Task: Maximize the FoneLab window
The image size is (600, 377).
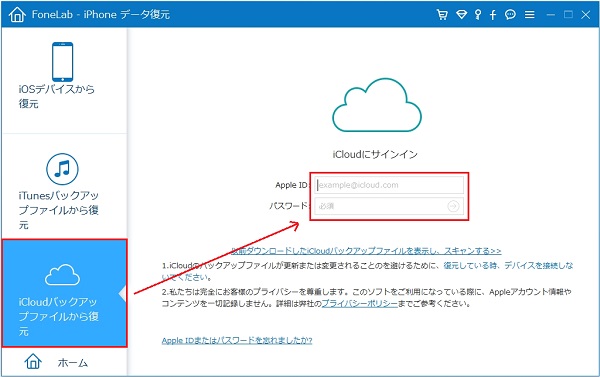Action: click(569, 15)
